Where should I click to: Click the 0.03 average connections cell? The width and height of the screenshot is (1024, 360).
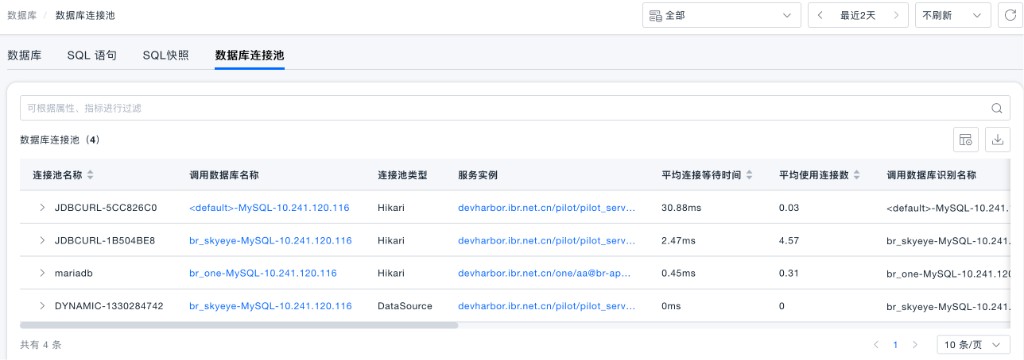tap(788, 208)
